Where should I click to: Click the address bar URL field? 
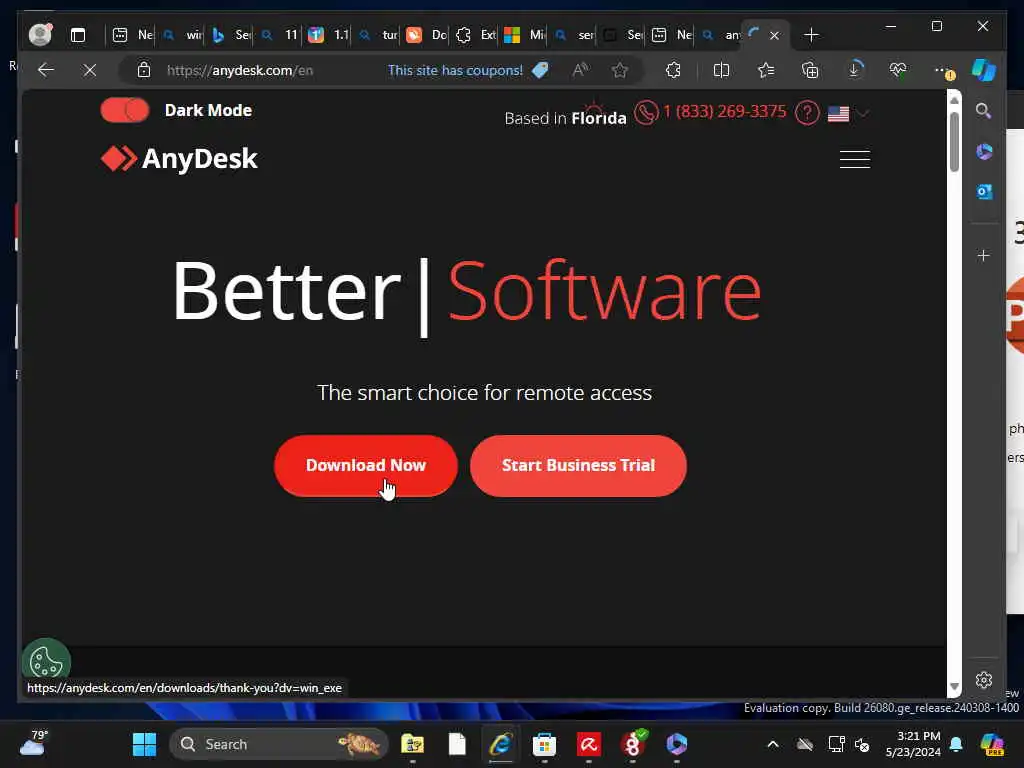240,71
